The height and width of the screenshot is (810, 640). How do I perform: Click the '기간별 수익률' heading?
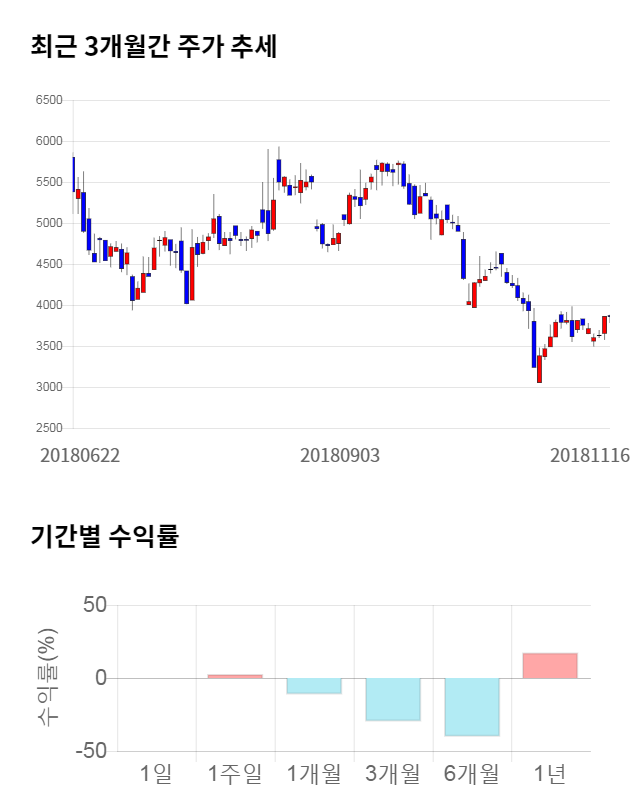click(x=104, y=536)
